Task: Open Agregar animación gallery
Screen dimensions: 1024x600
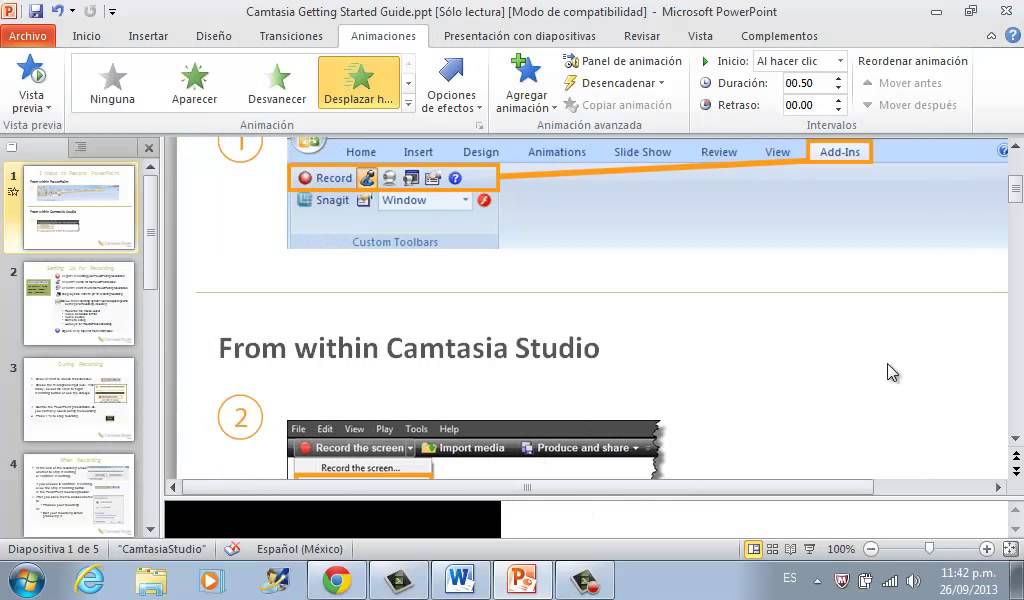Action: point(526,84)
